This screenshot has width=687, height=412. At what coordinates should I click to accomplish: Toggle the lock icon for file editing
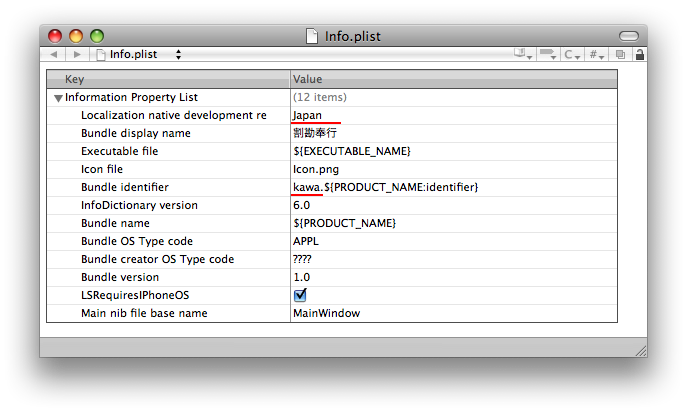pos(640,54)
